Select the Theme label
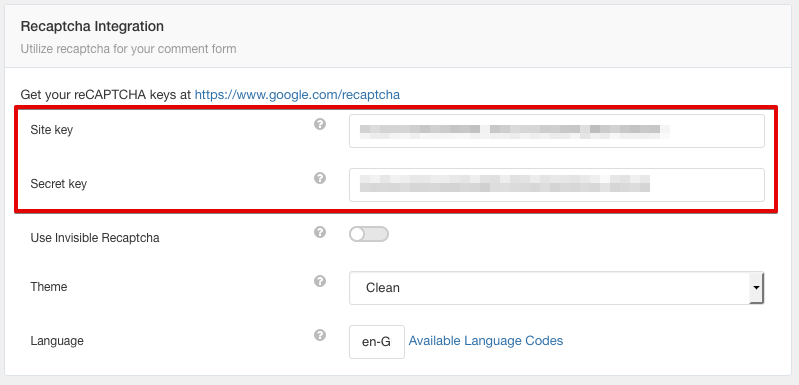Viewport: 799px width, 385px height. tap(48, 287)
